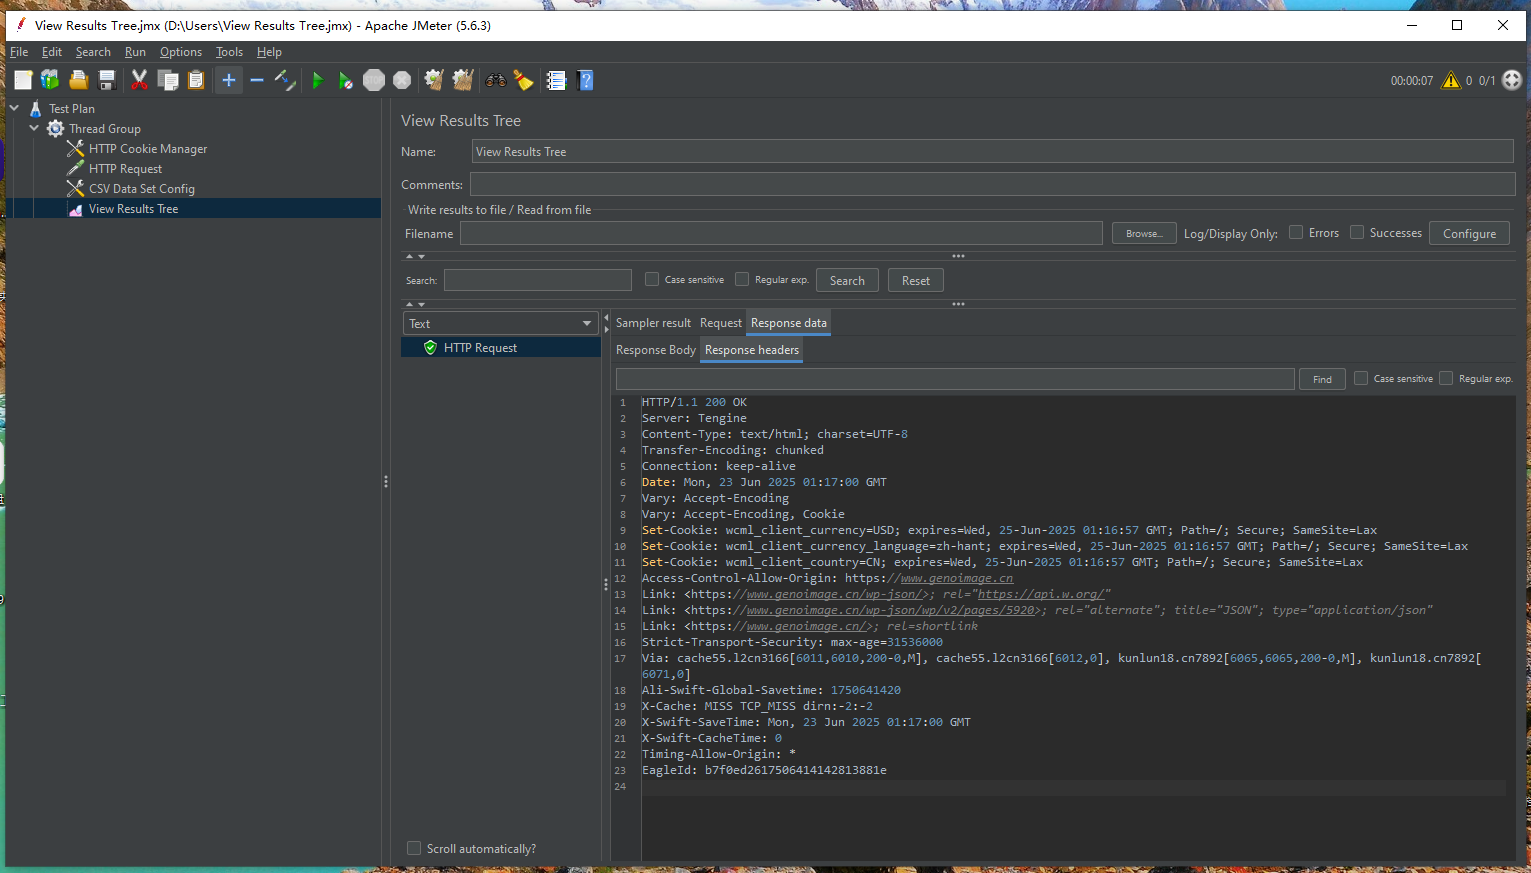The image size is (1531, 873).
Task: Click the minus icon to collapse all nodes
Action: (257, 80)
